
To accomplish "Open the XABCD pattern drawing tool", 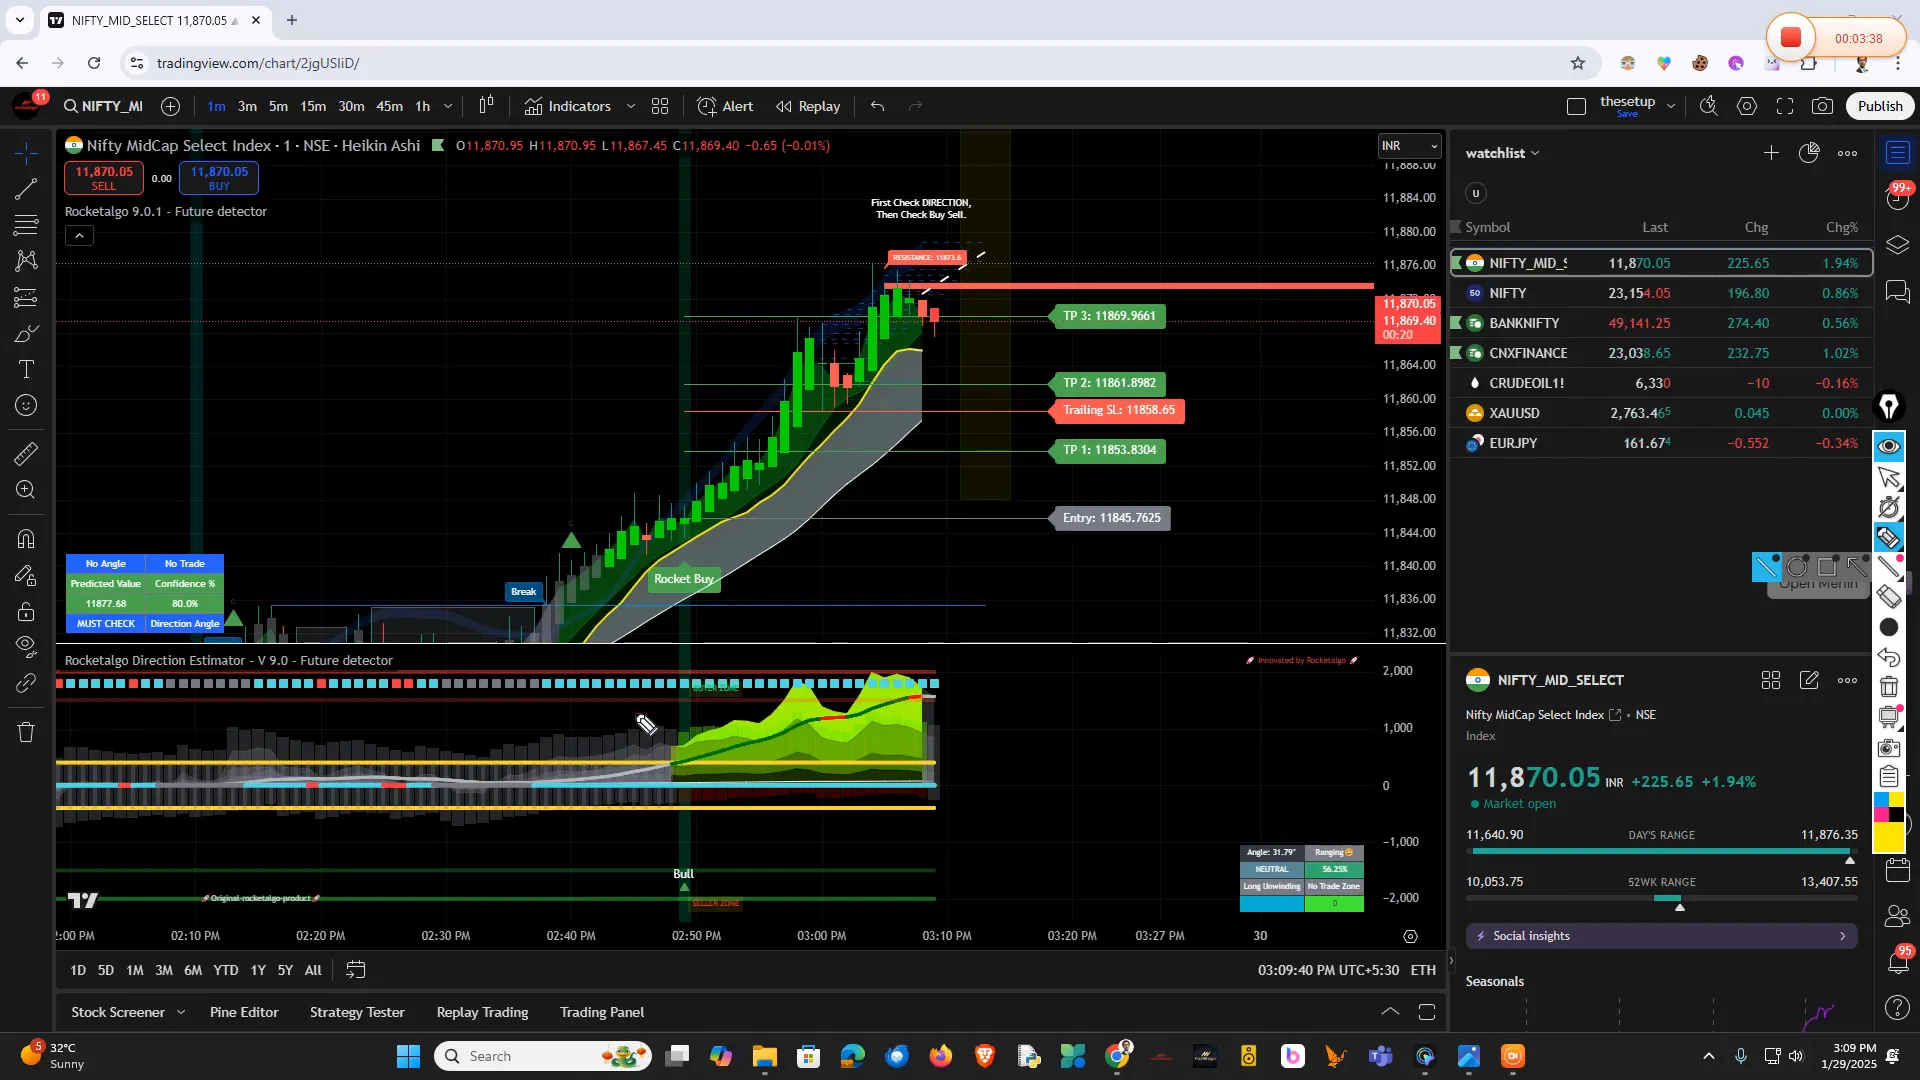I will tap(25, 261).
